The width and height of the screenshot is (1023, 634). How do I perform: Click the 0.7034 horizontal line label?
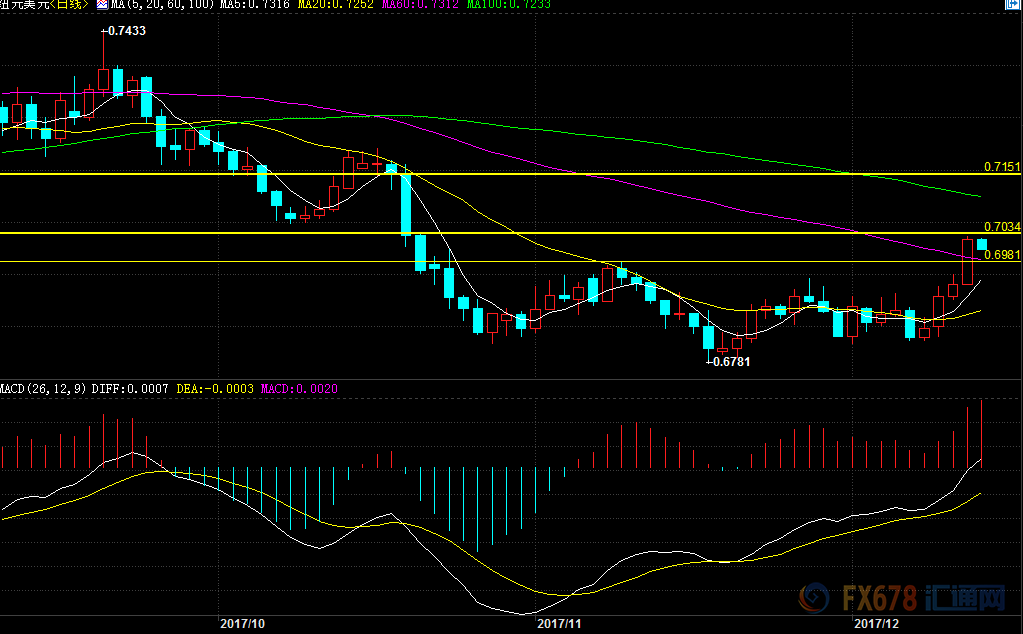coord(1002,226)
